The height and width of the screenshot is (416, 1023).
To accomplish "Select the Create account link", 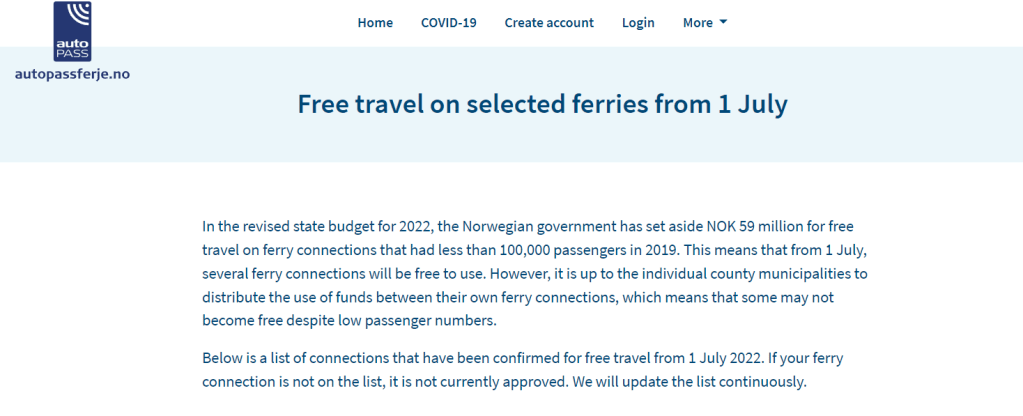I will [x=549, y=23].
